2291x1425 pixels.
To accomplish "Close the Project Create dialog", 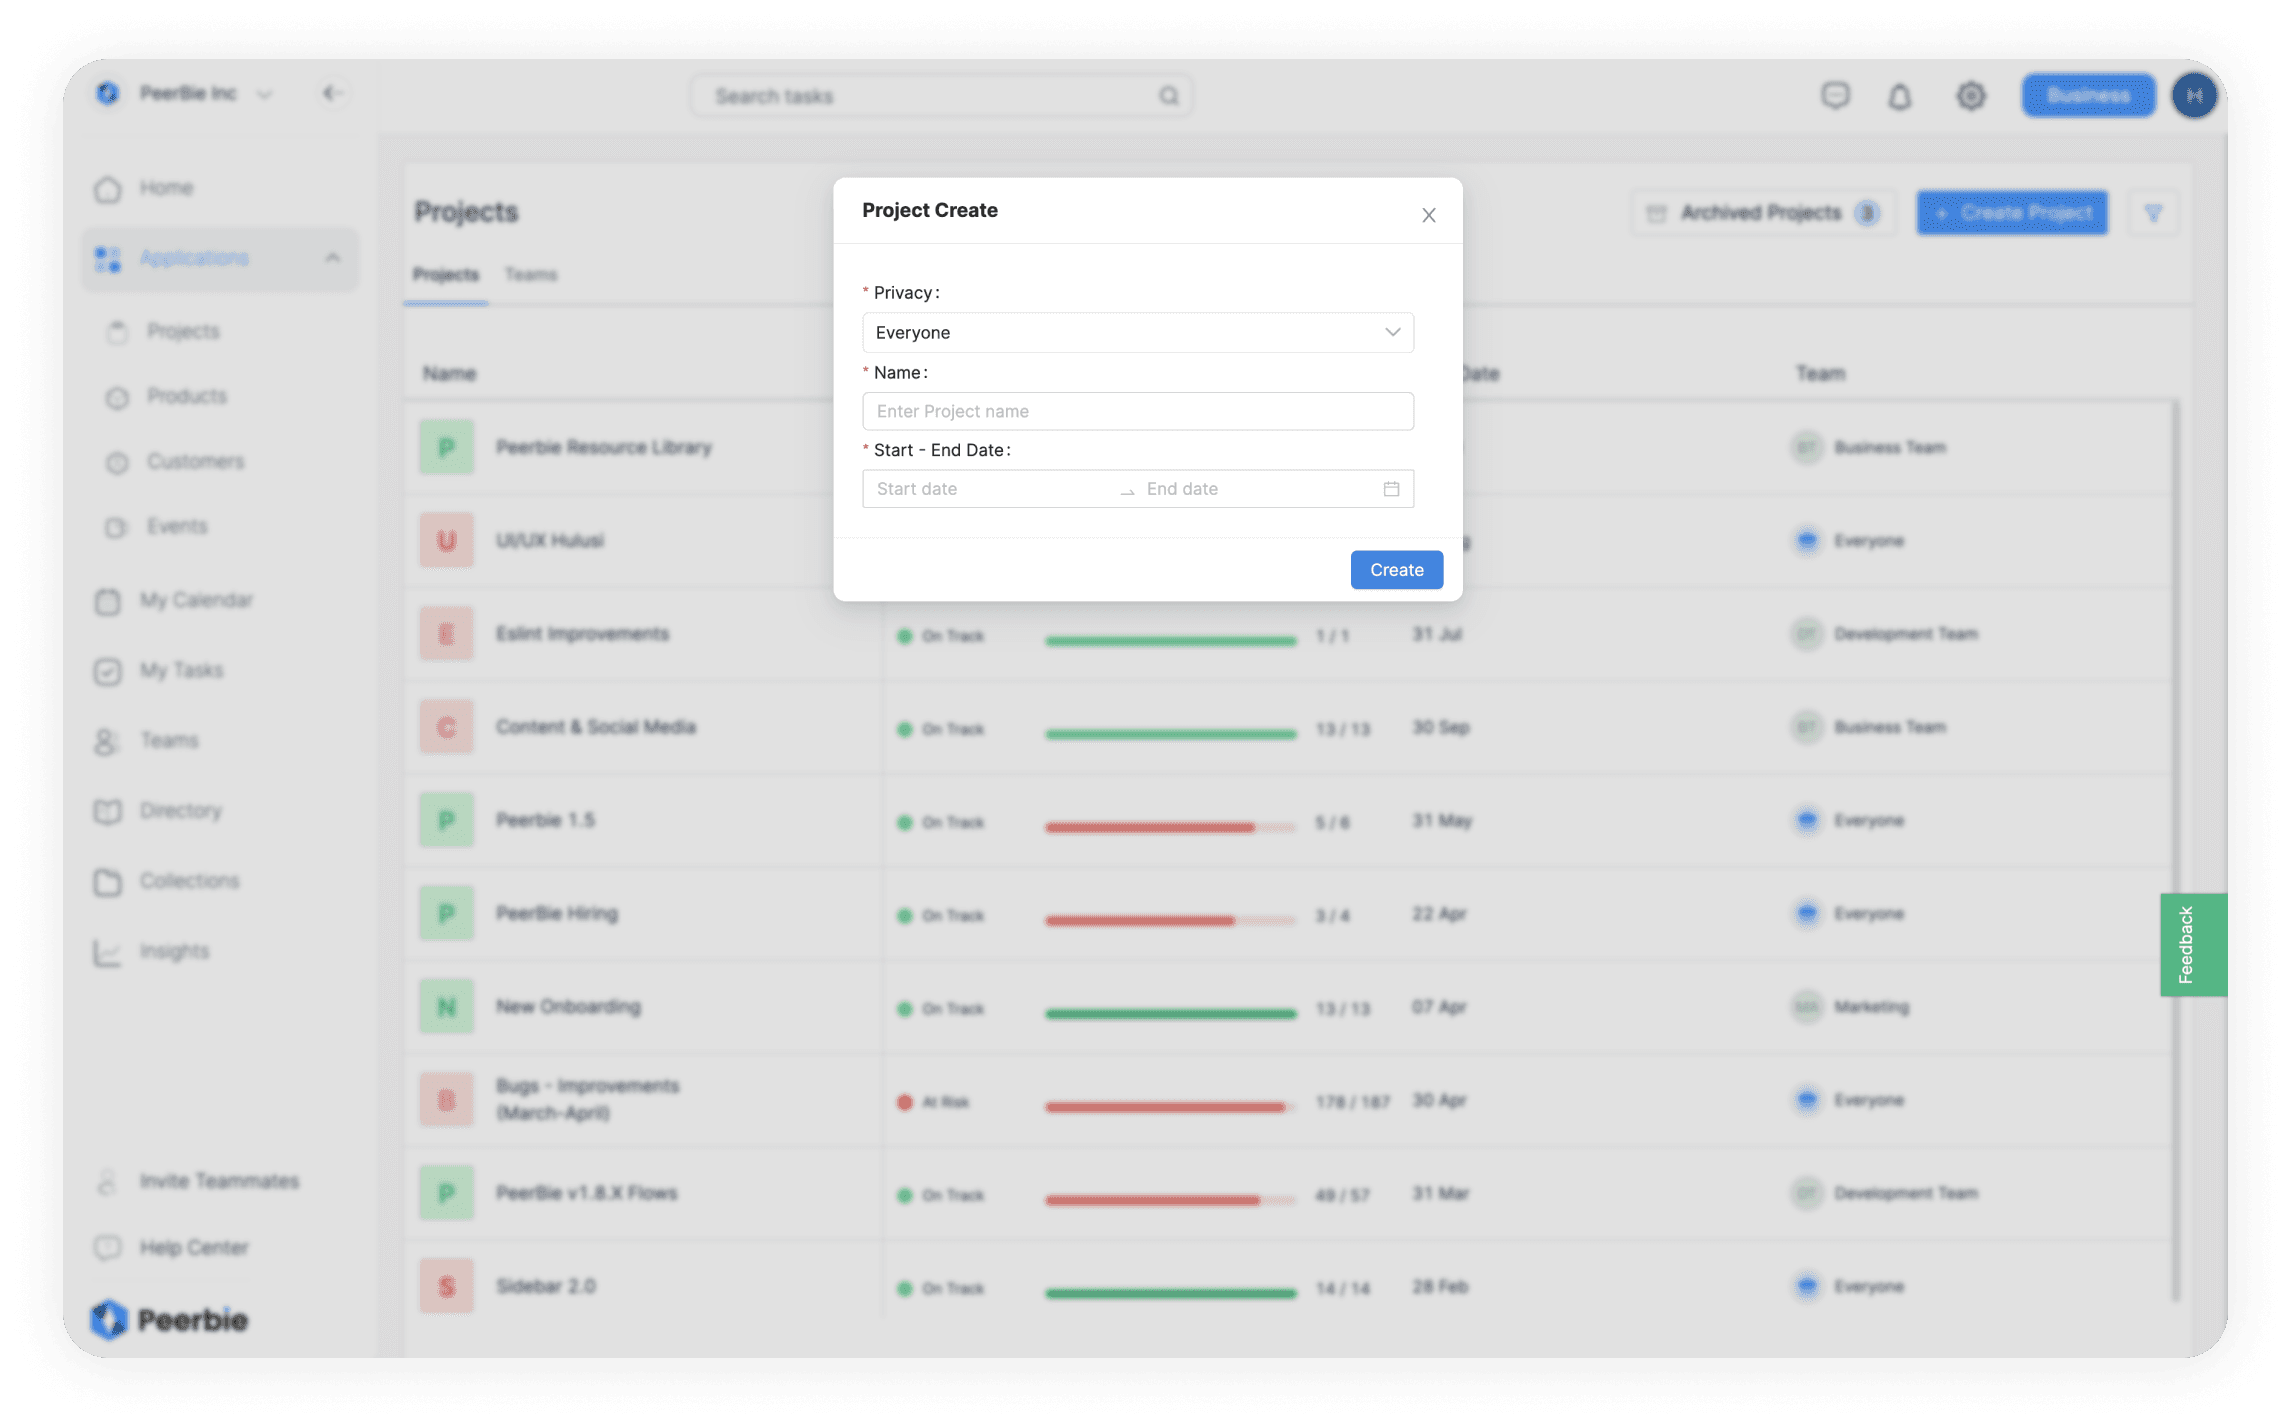I will (x=1428, y=215).
